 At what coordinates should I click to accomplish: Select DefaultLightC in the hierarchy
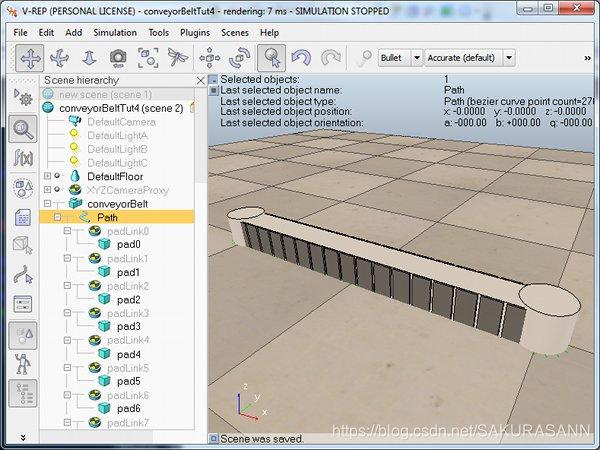(117, 163)
